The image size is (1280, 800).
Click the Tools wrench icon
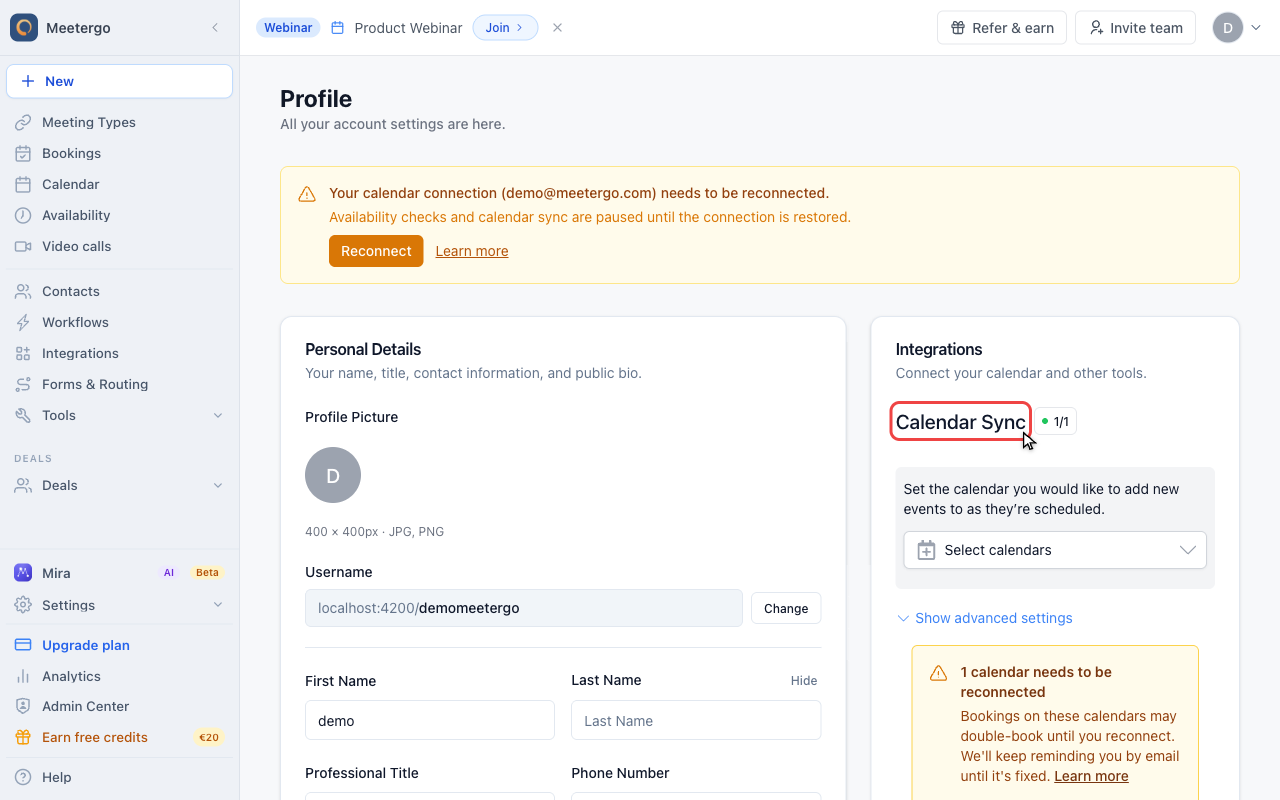click(23, 415)
